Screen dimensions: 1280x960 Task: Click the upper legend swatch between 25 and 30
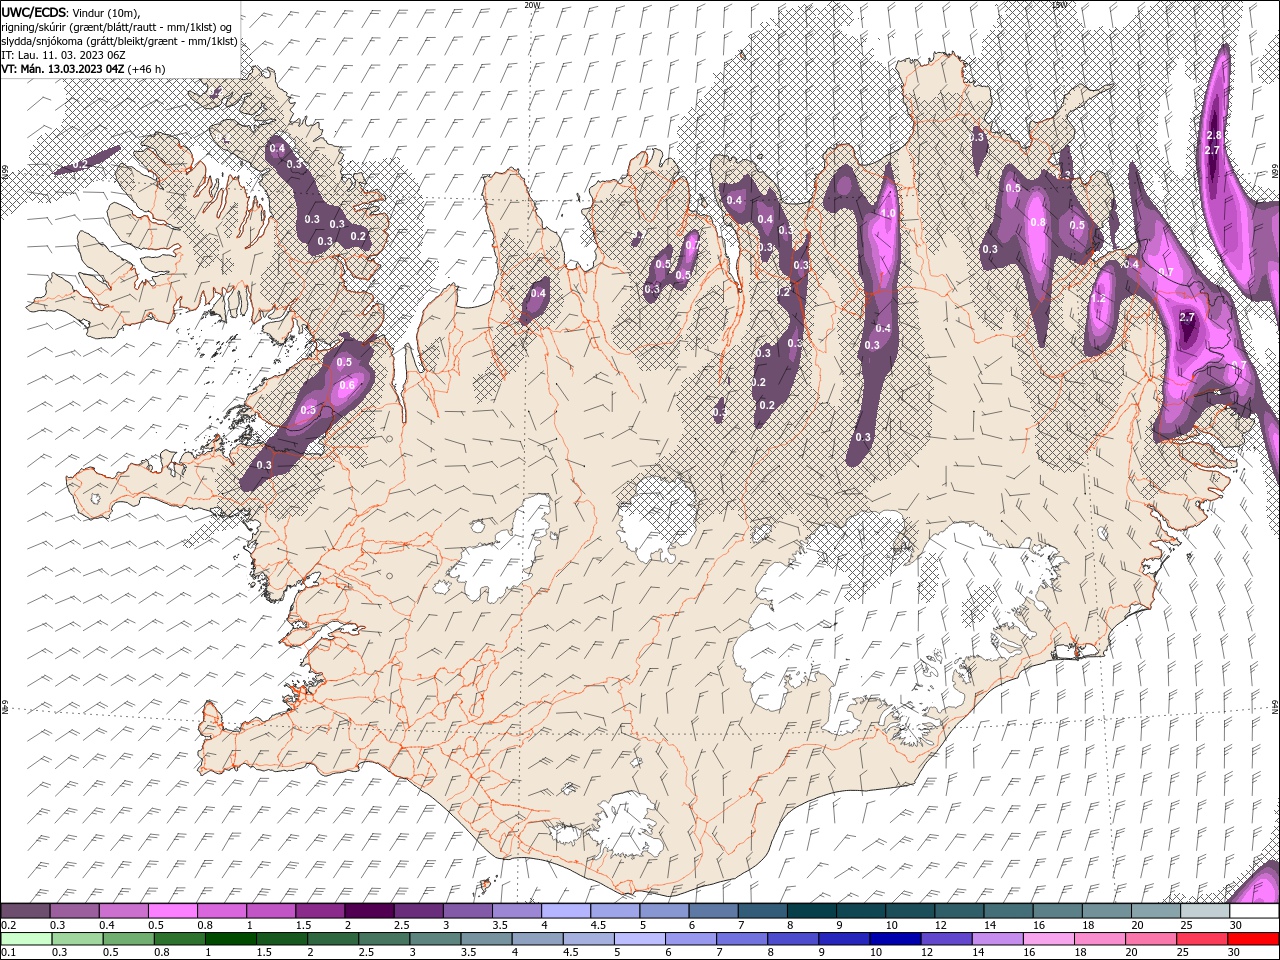coord(1205,911)
